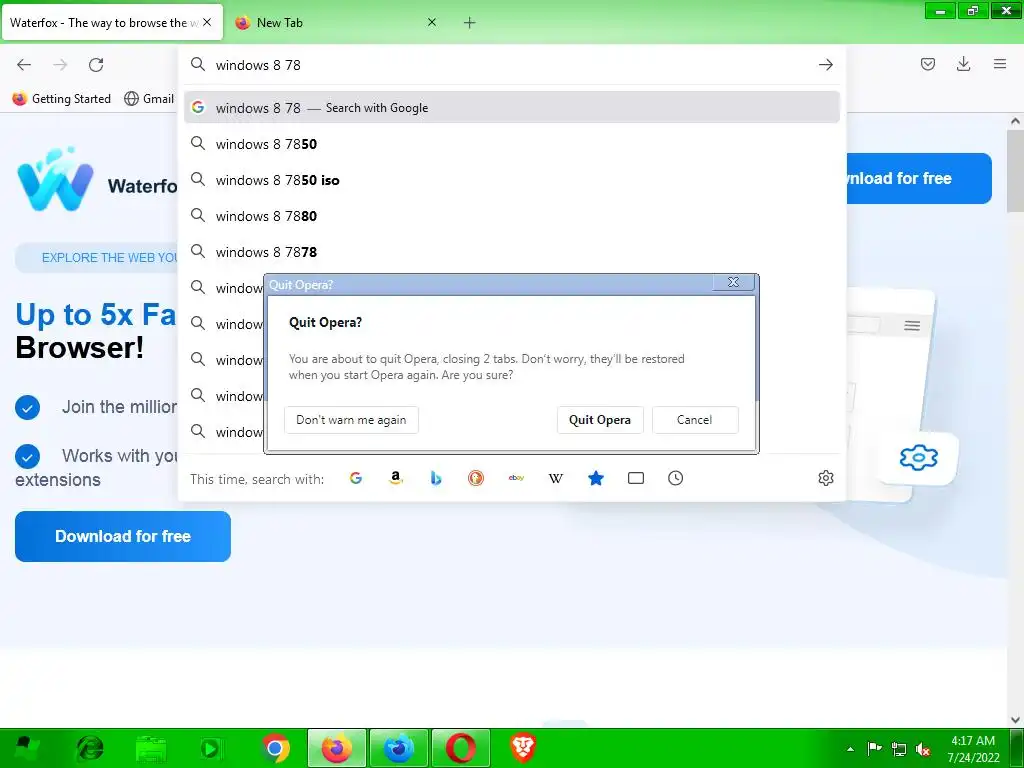
Task: Pick suggestion windows 8 7850 iso
Action: [x=511, y=180]
